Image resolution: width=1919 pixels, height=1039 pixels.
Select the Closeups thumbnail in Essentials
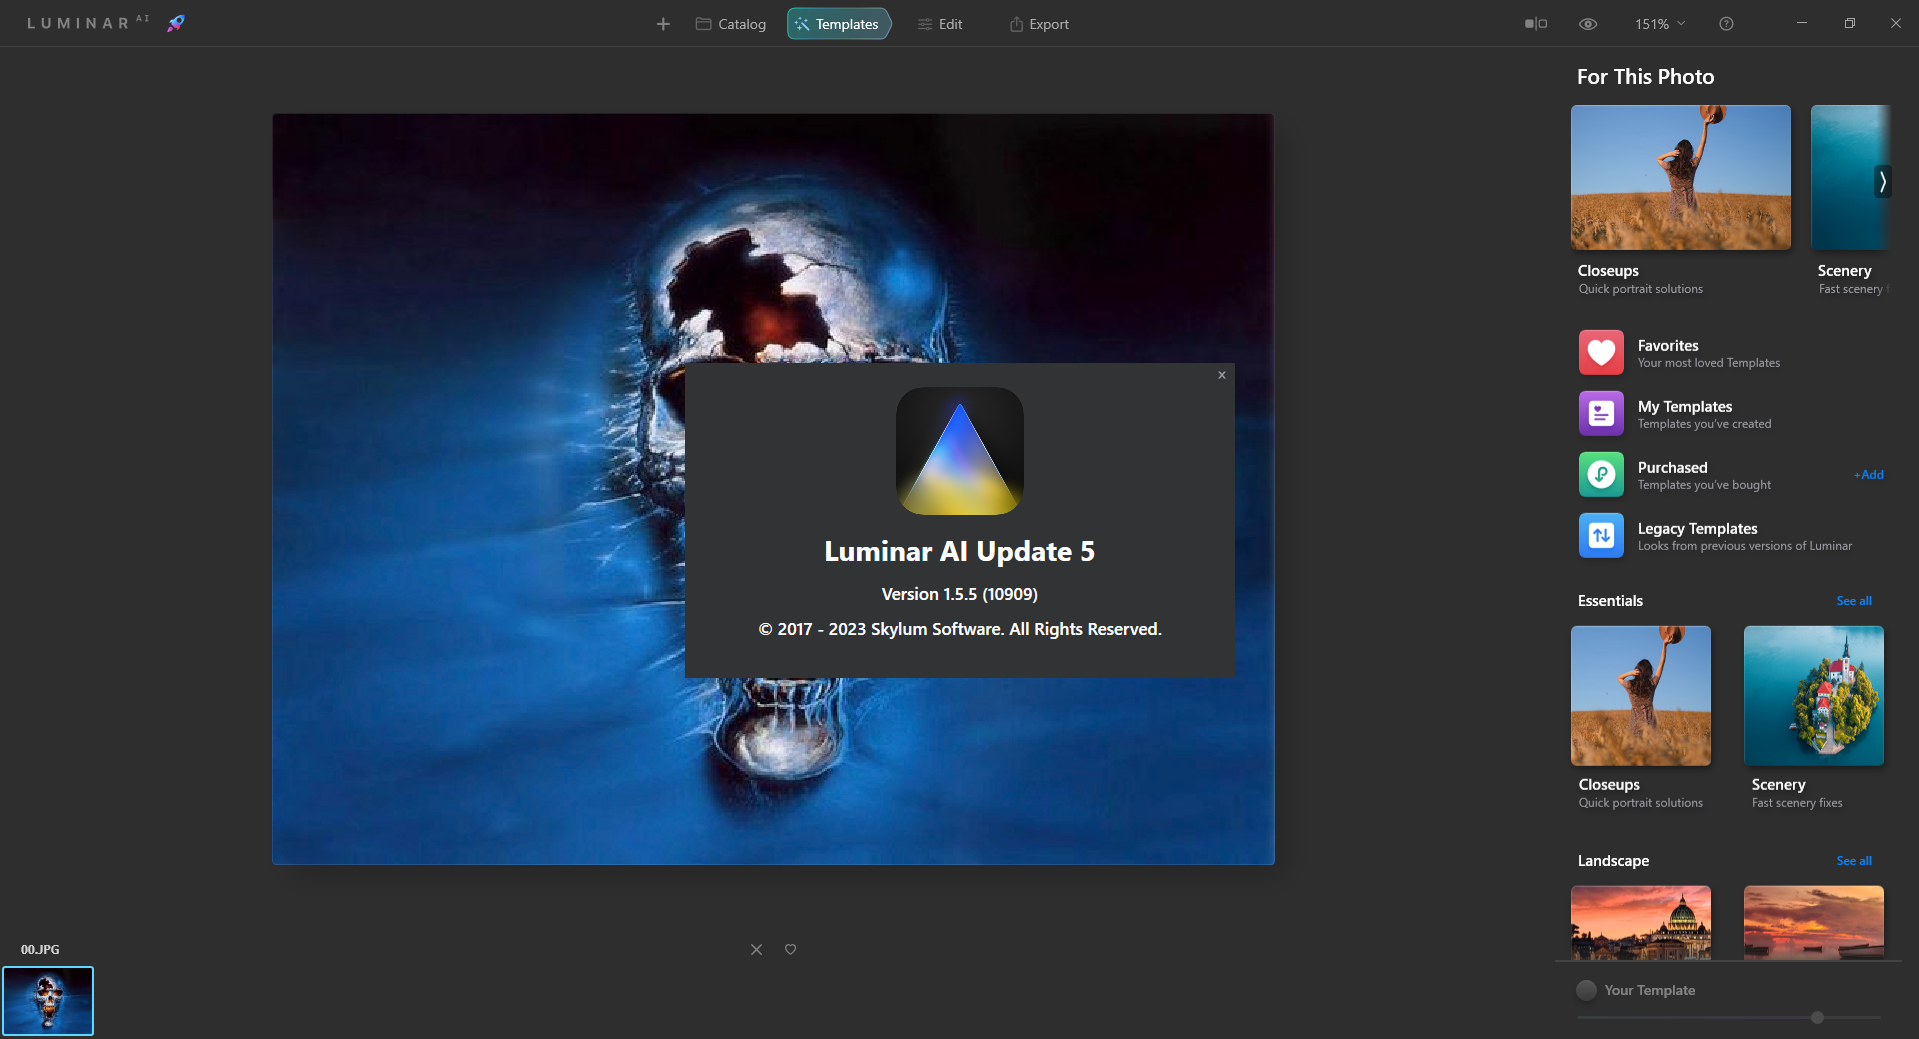pos(1641,696)
